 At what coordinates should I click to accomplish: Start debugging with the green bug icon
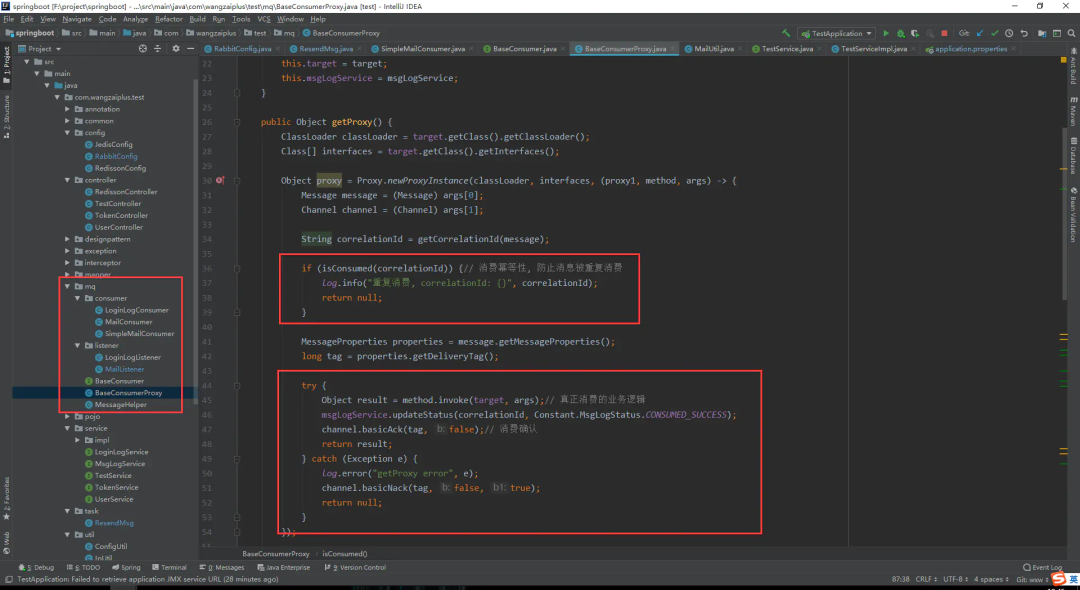click(x=900, y=33)
